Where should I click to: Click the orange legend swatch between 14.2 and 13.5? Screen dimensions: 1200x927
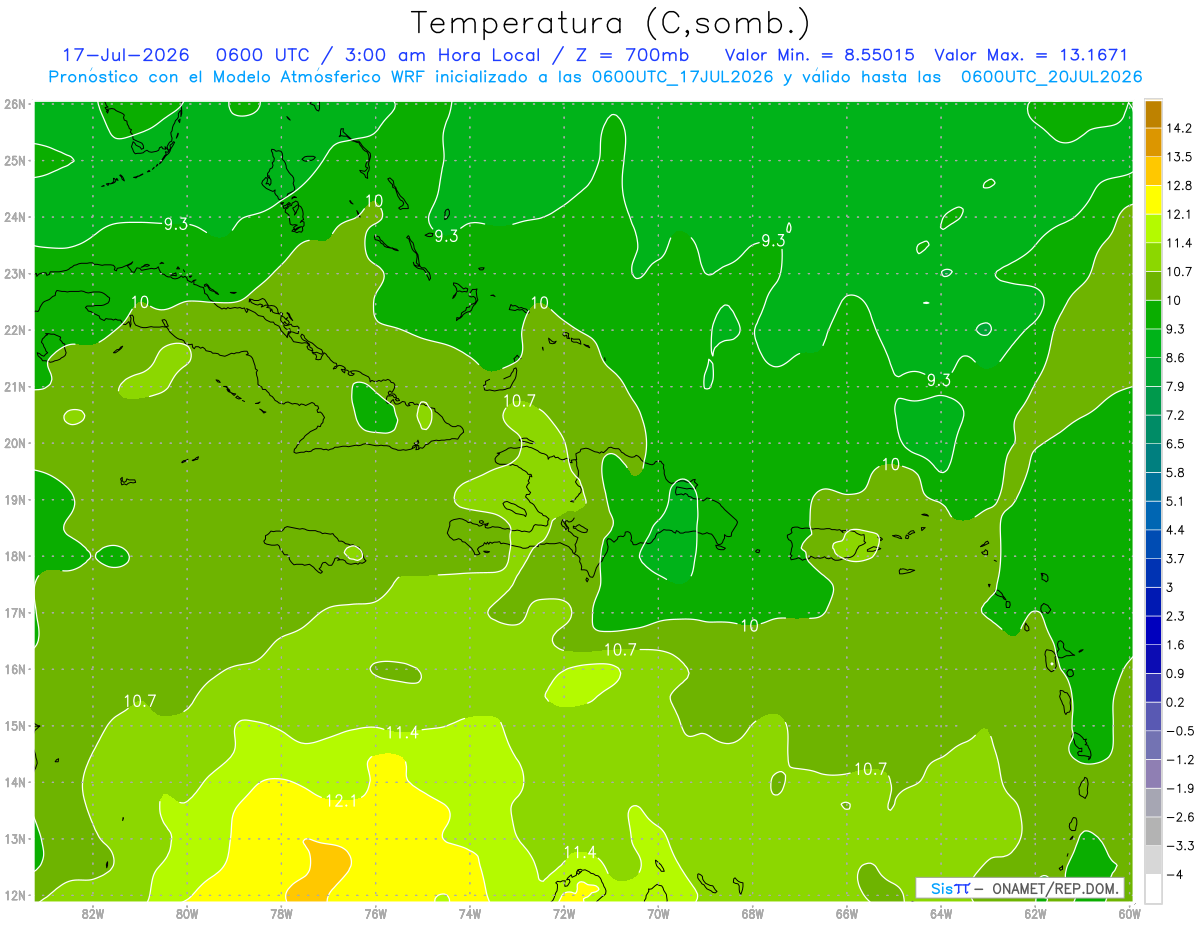(x=1153, y=142)
